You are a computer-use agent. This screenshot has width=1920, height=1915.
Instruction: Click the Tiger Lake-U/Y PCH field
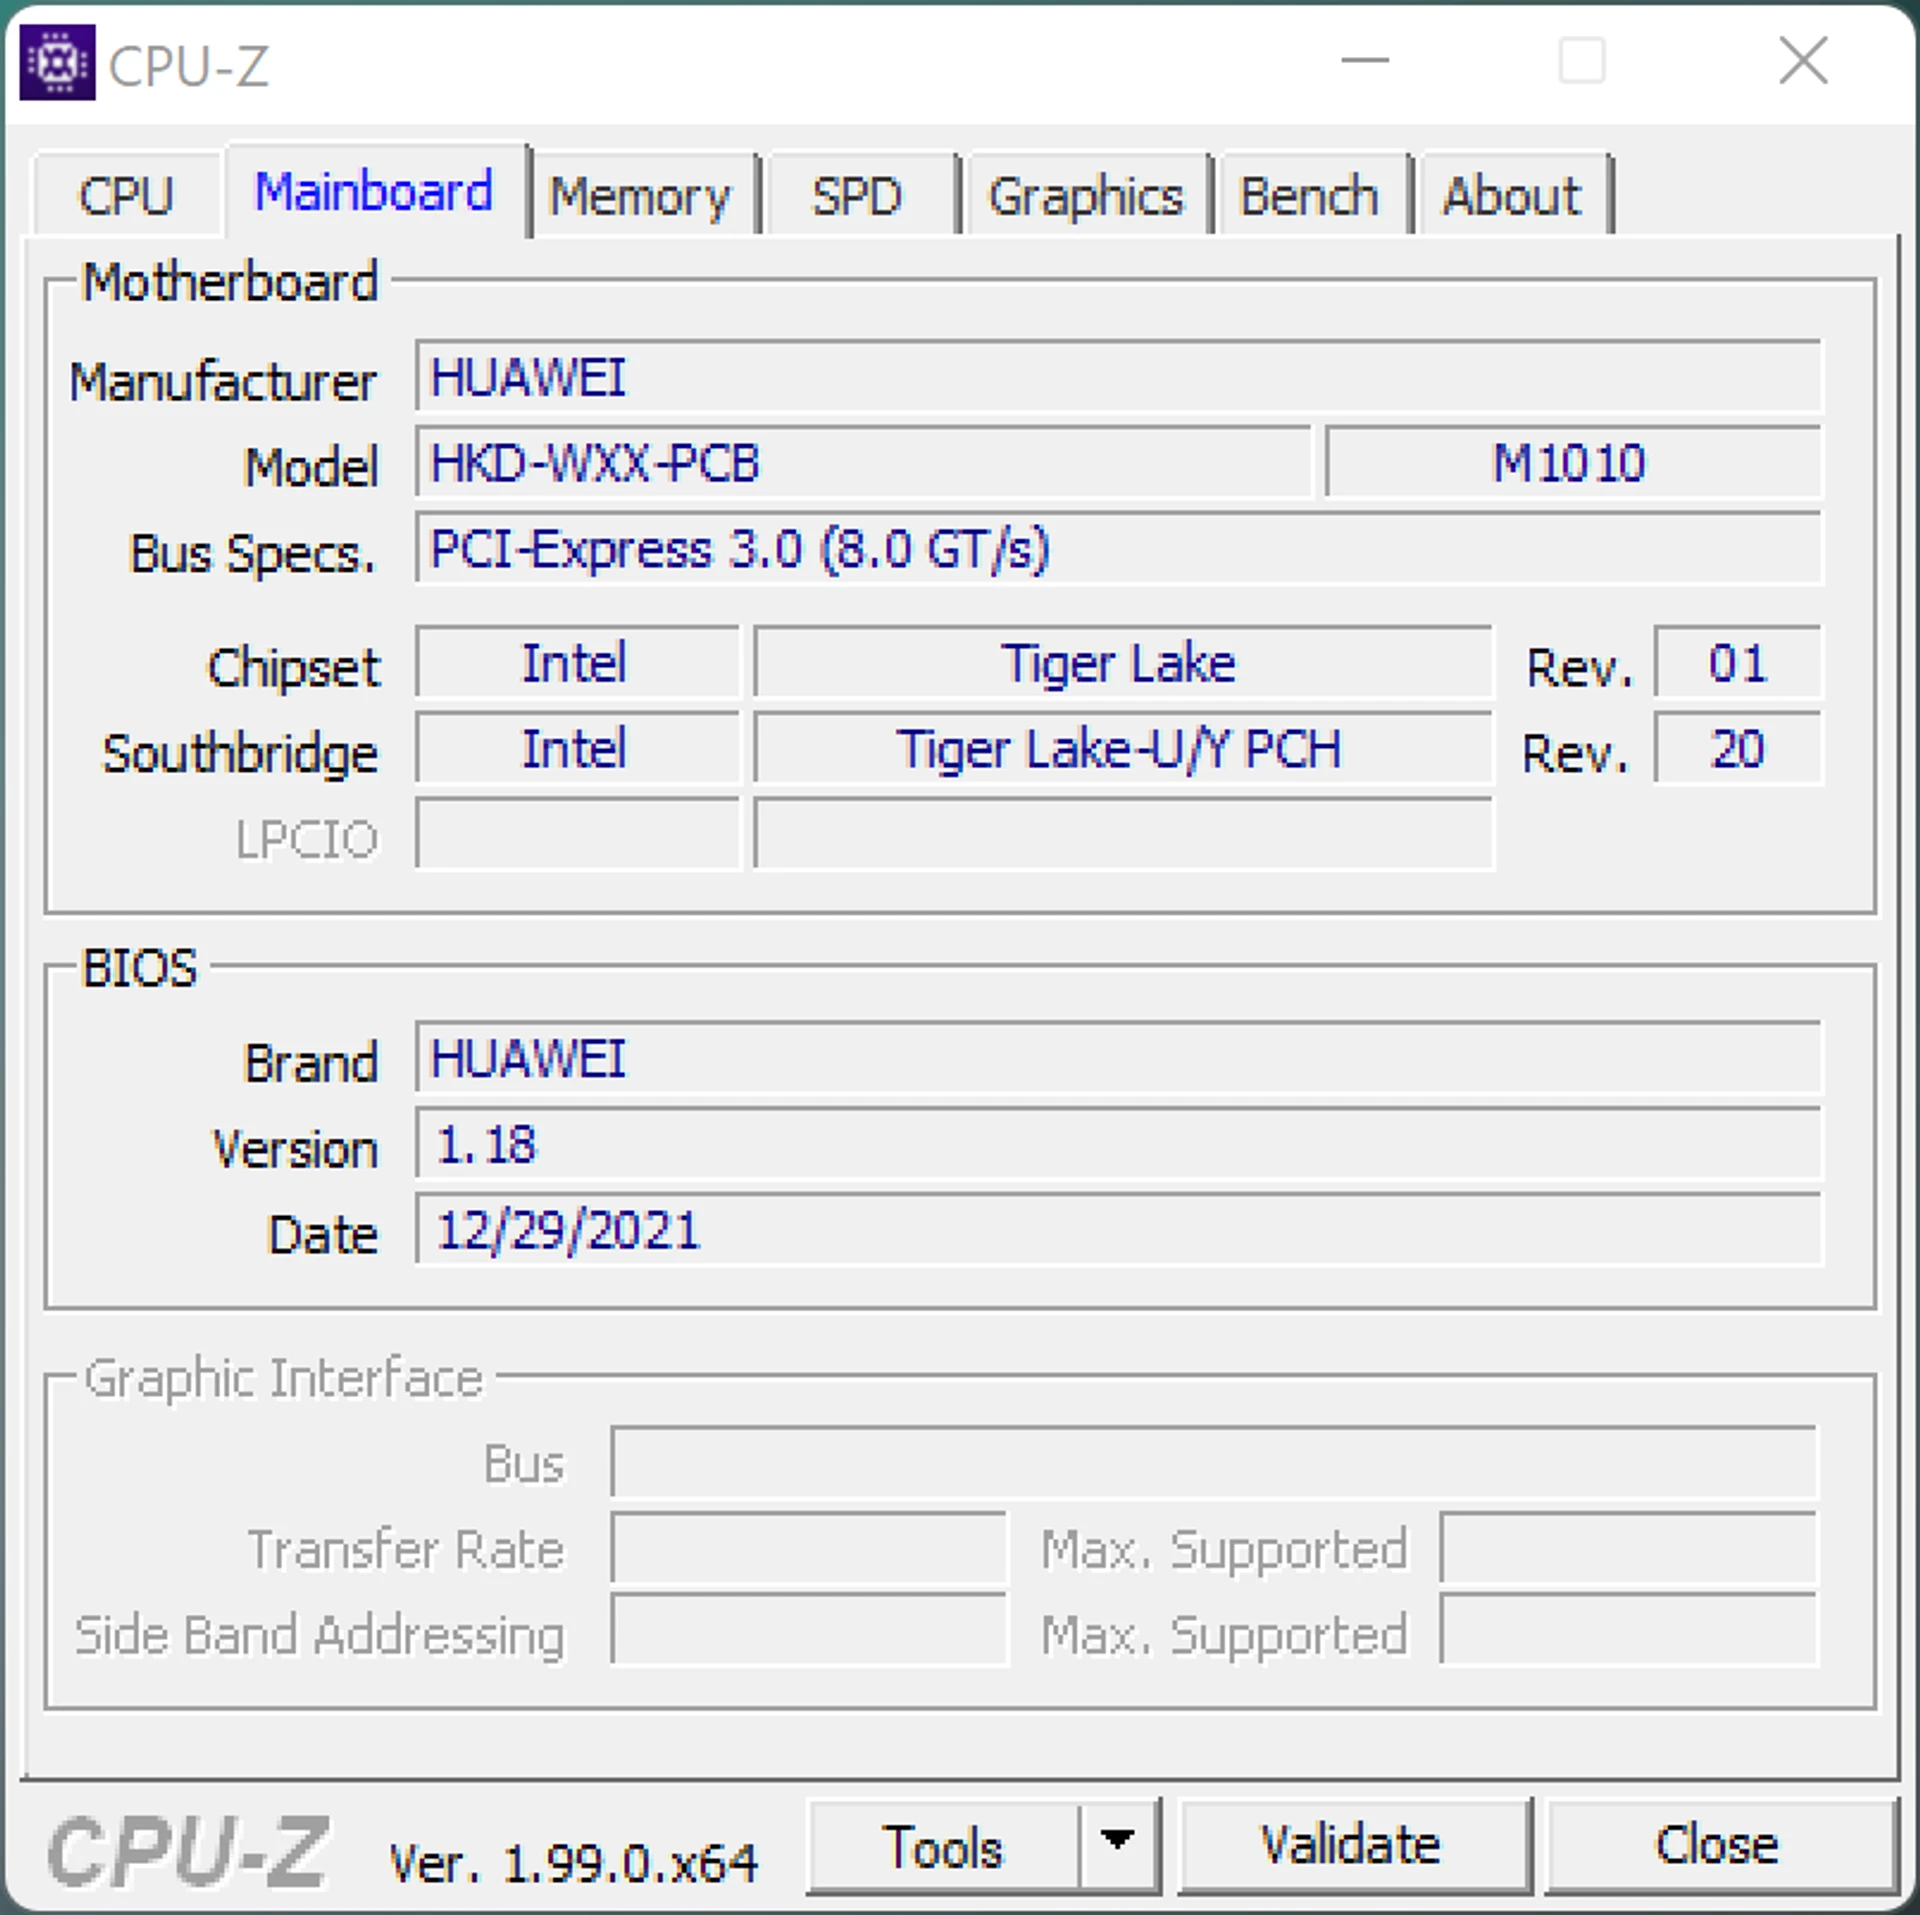1123,748
